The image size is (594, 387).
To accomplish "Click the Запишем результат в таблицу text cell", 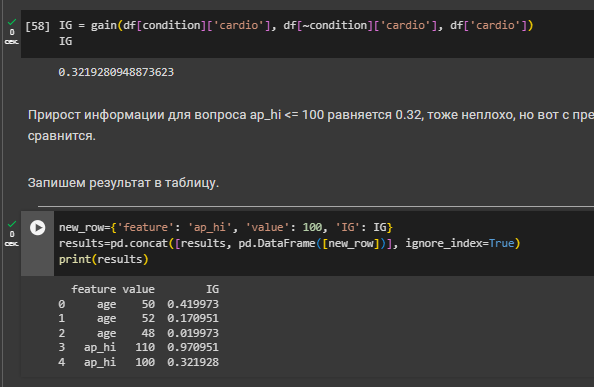I will coord(123,183).
